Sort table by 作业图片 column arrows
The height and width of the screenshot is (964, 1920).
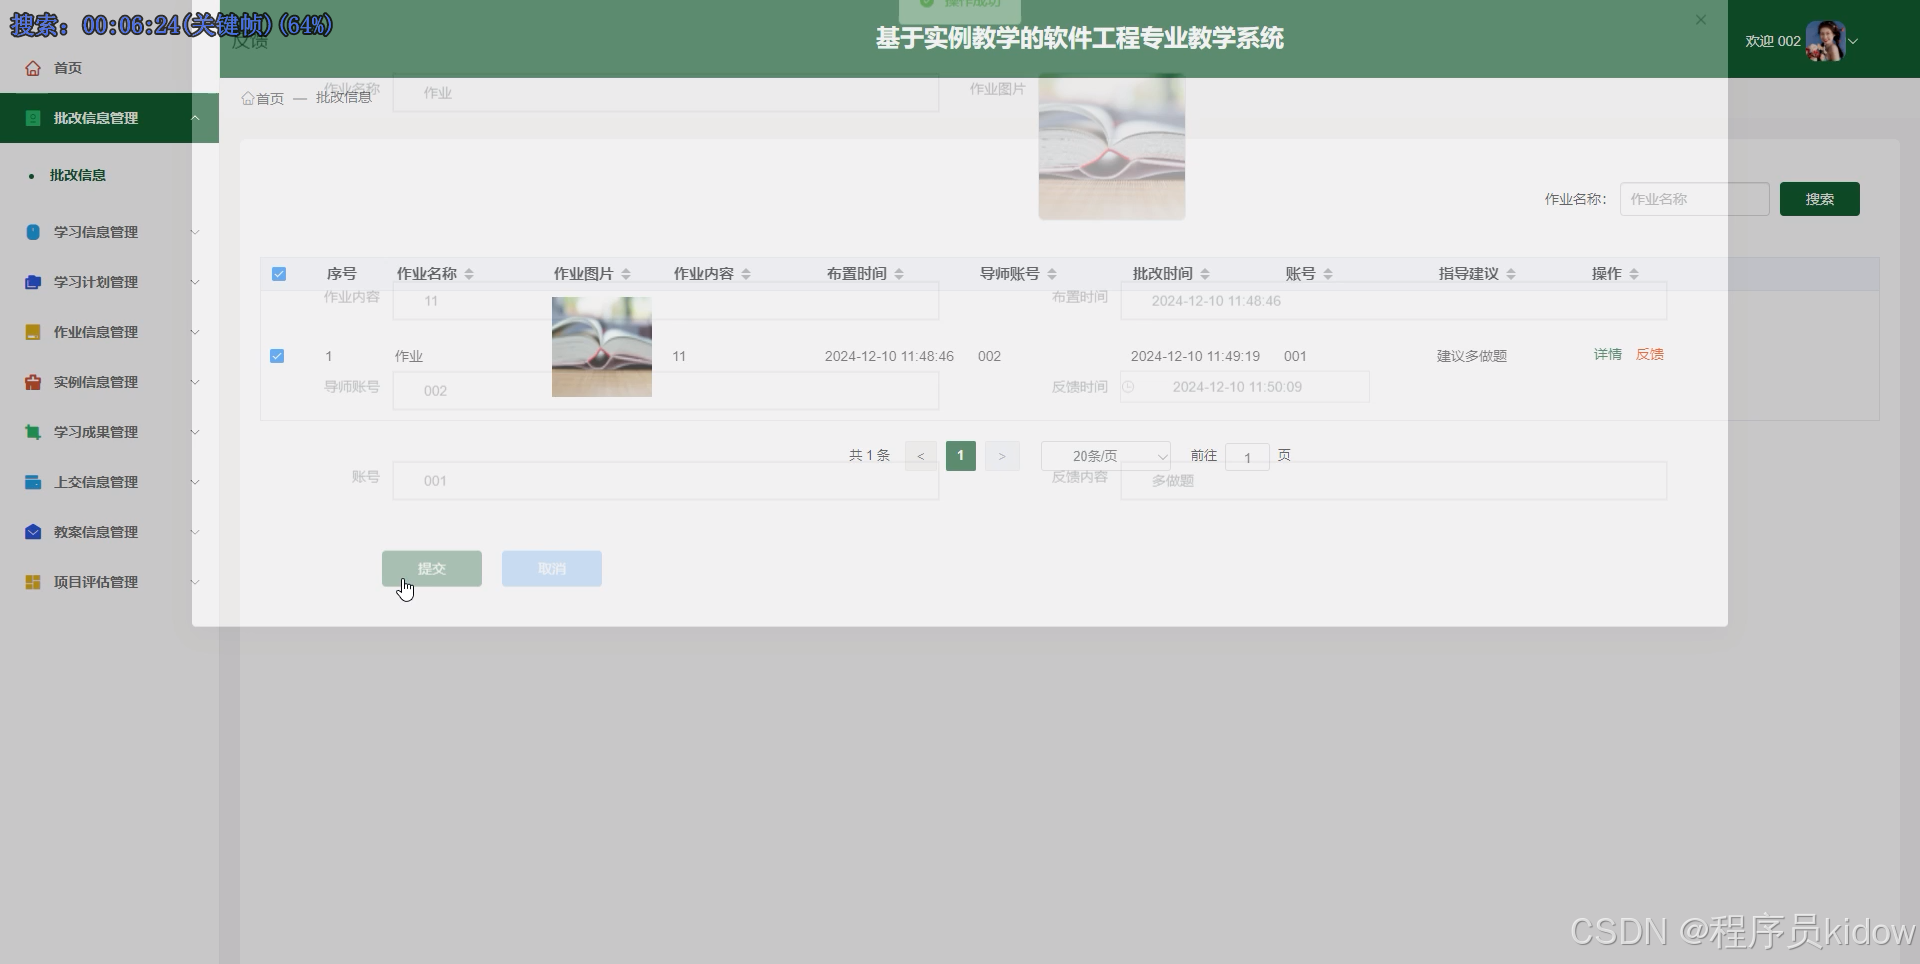626,274
